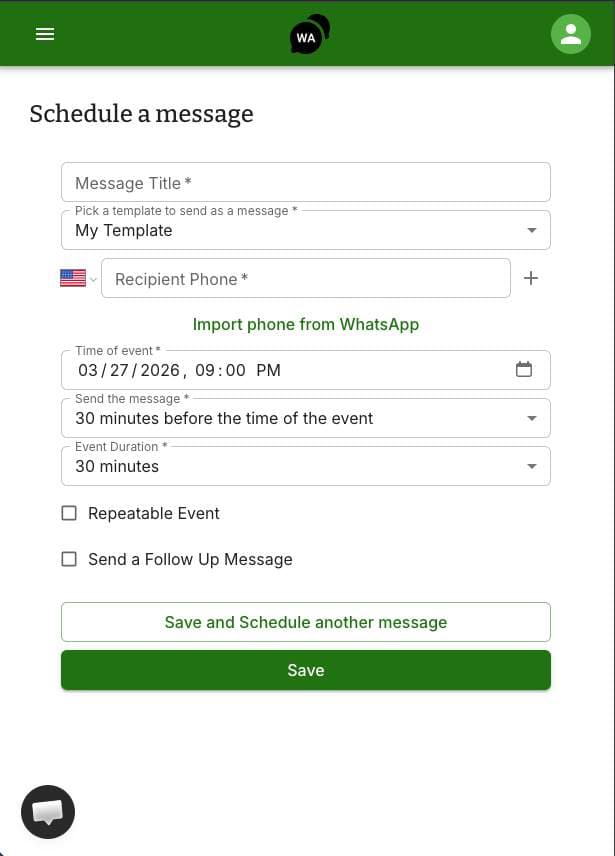
Task: Click the WA app logo
Action: click(306, 33)
